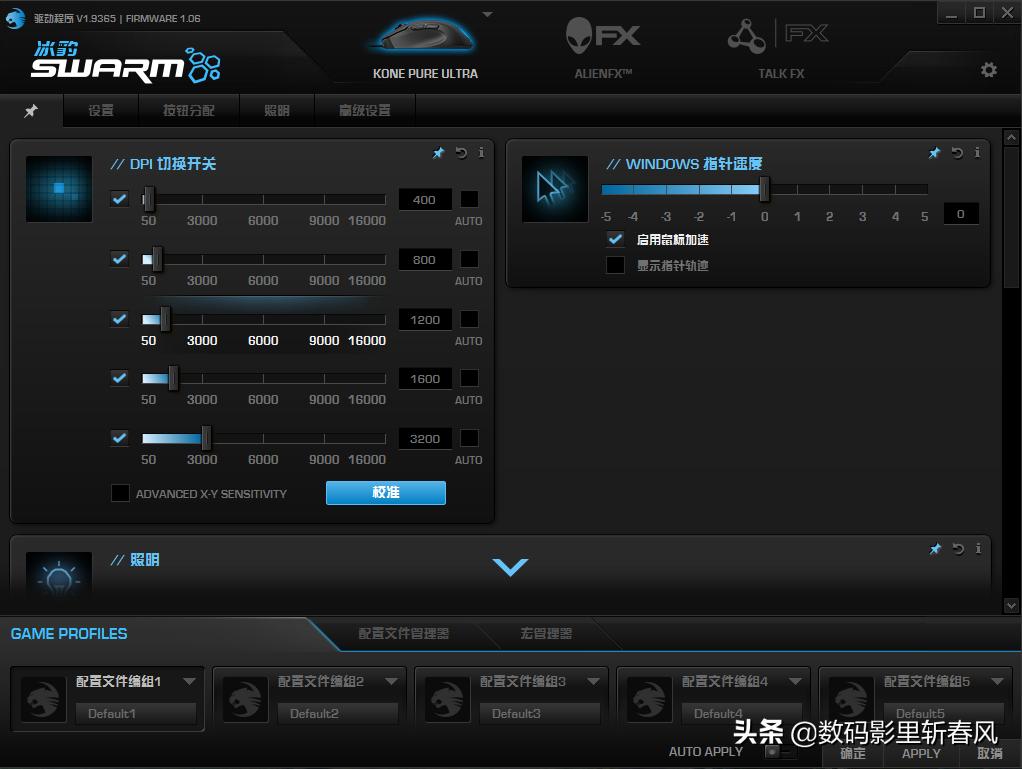
Task: Open the macro manager (宏管理器) tab
Action: pos(546,633)
